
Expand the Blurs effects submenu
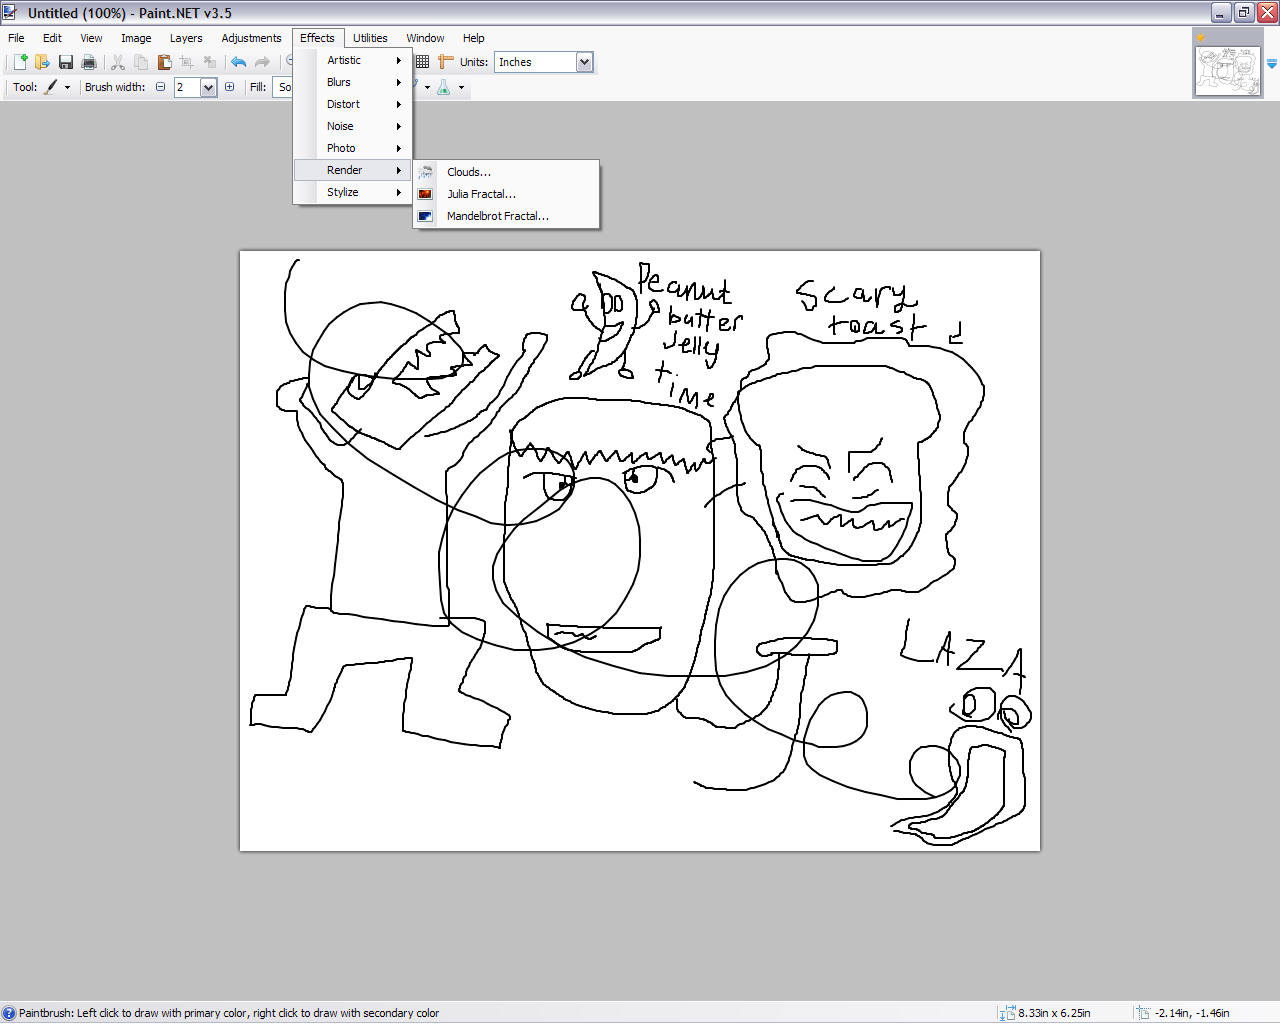click(x=353, y=82)
